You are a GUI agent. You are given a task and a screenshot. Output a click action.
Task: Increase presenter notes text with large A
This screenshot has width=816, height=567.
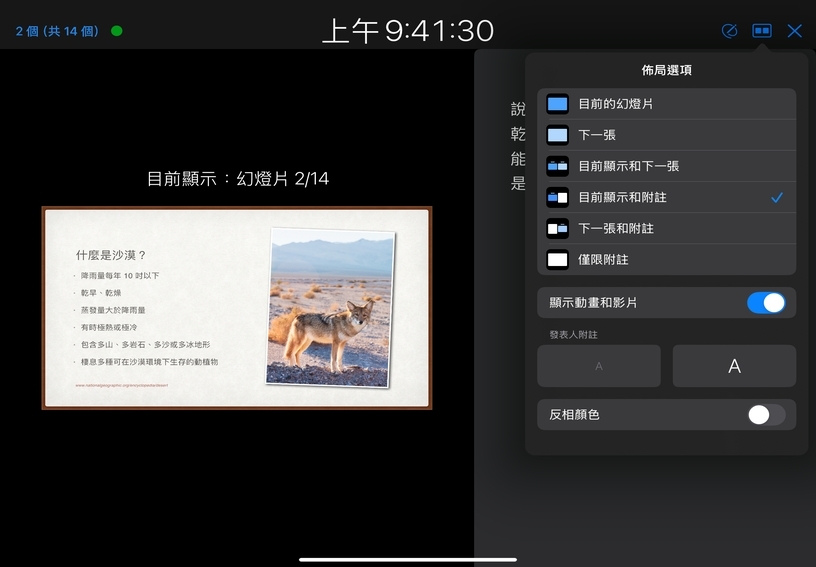[734, 366]
